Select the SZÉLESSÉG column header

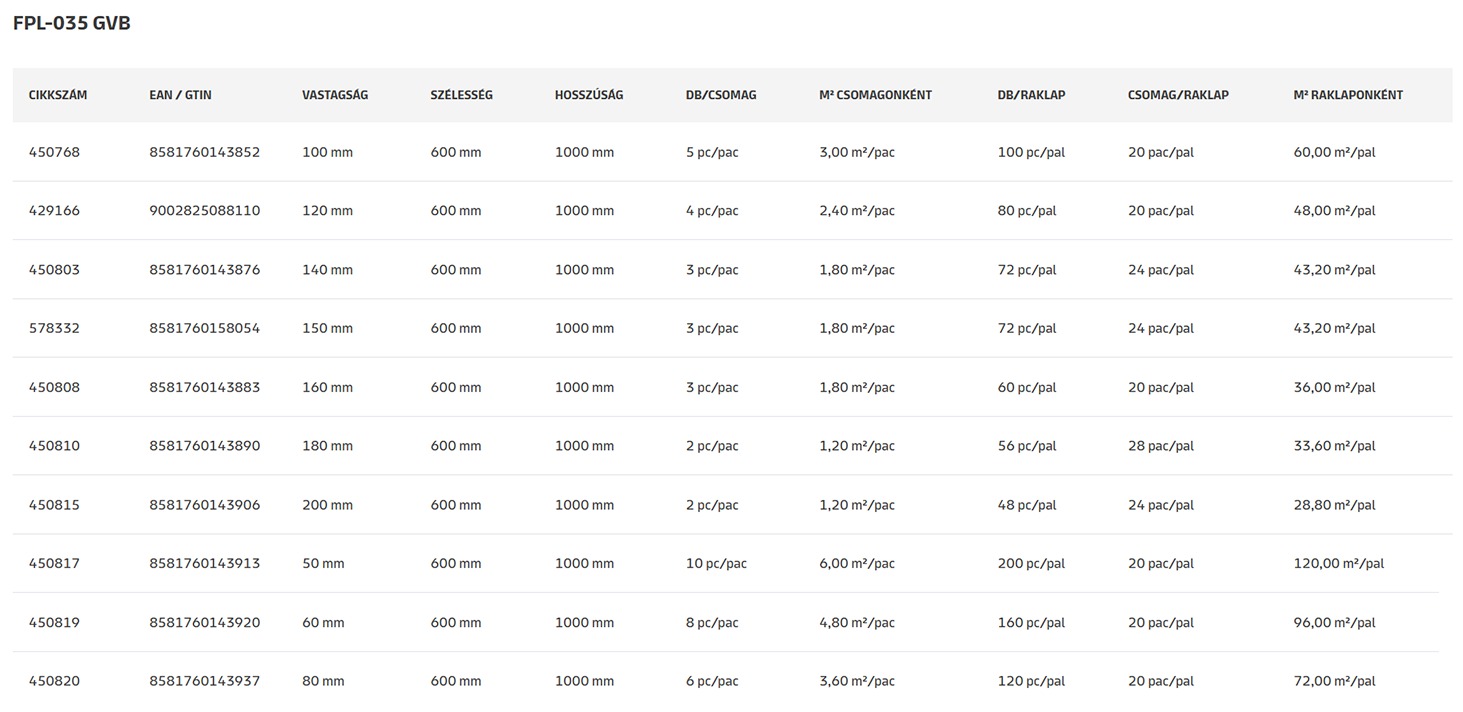click(x=461, y=95)
